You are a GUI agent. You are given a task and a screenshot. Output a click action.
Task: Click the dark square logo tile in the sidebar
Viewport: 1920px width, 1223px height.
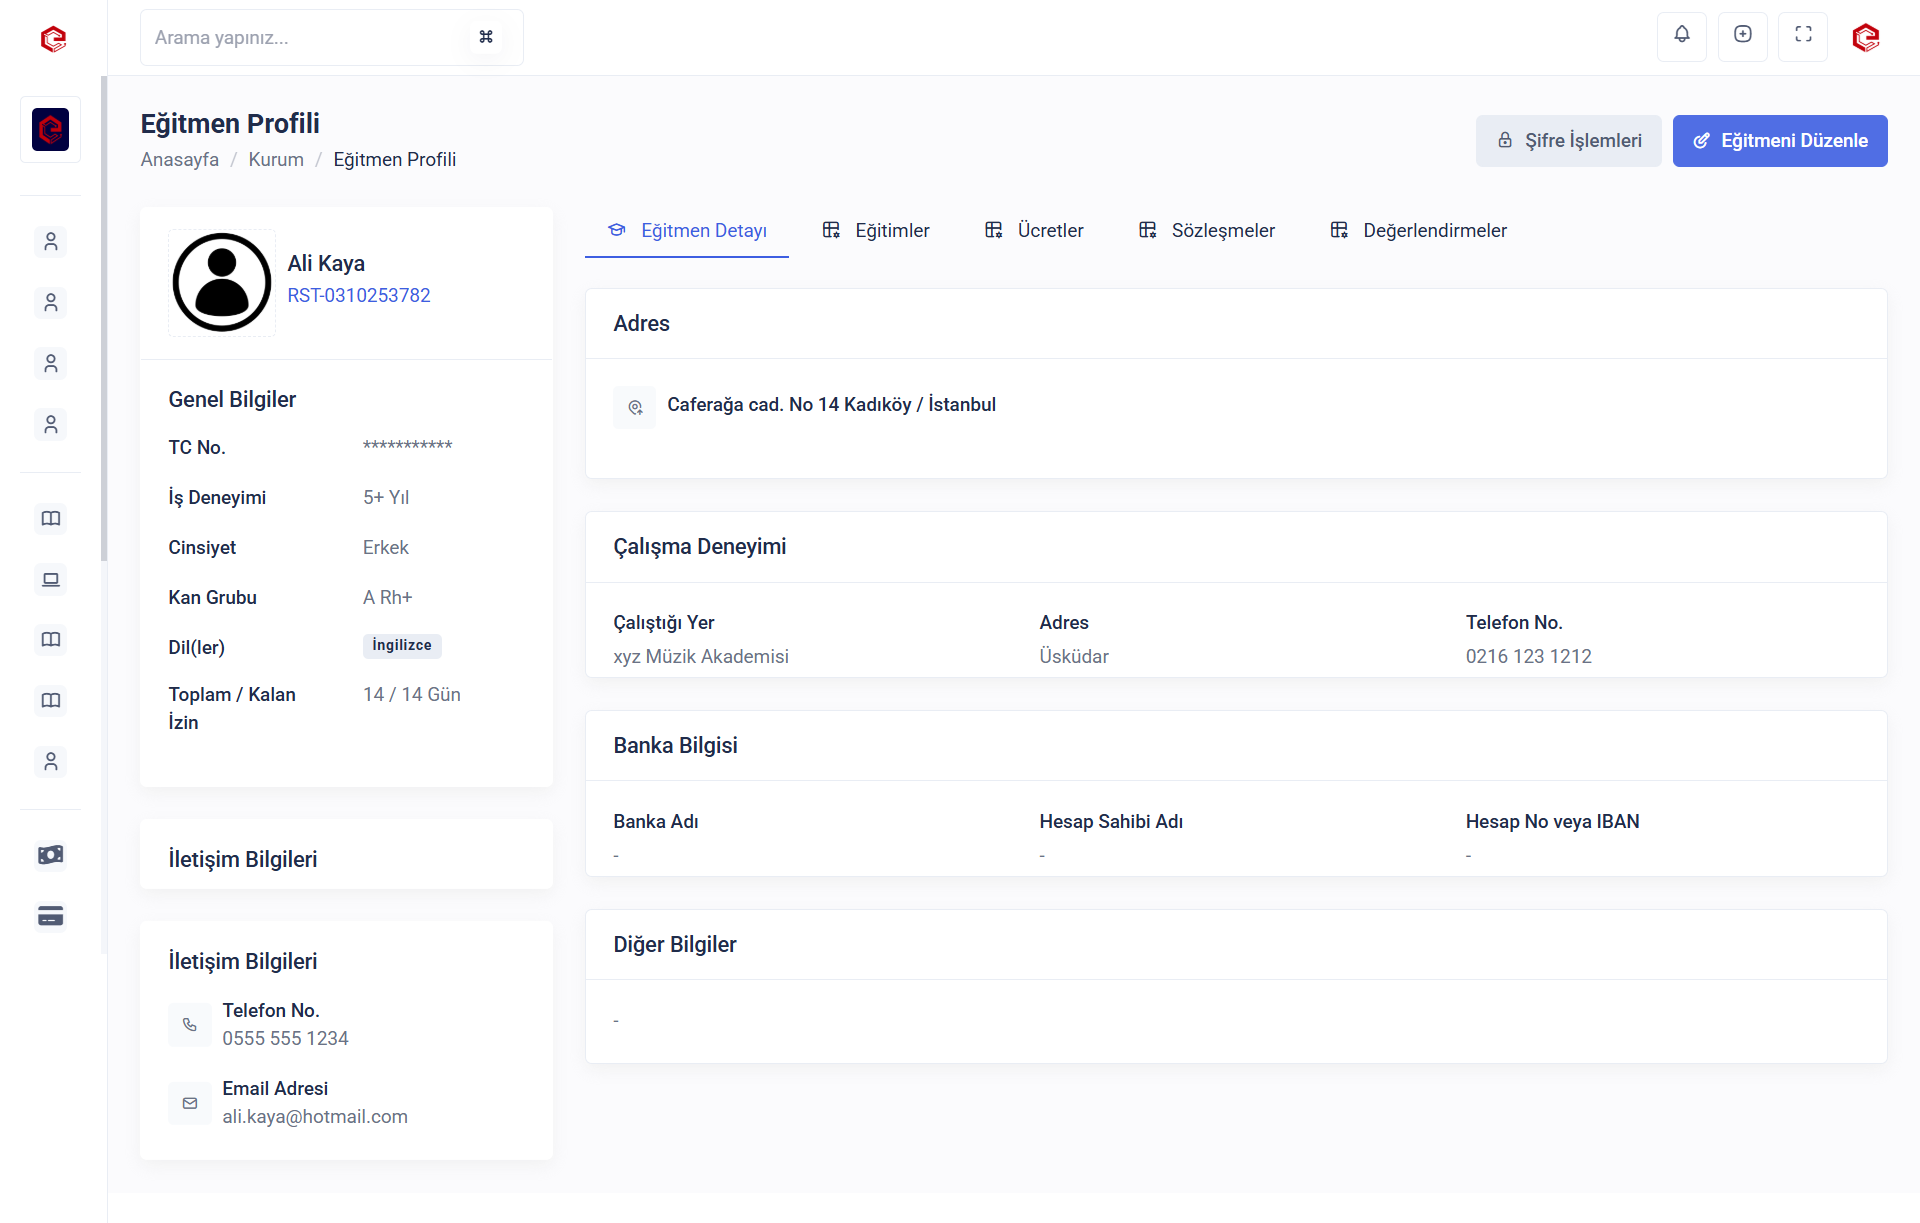click(50, 129)
